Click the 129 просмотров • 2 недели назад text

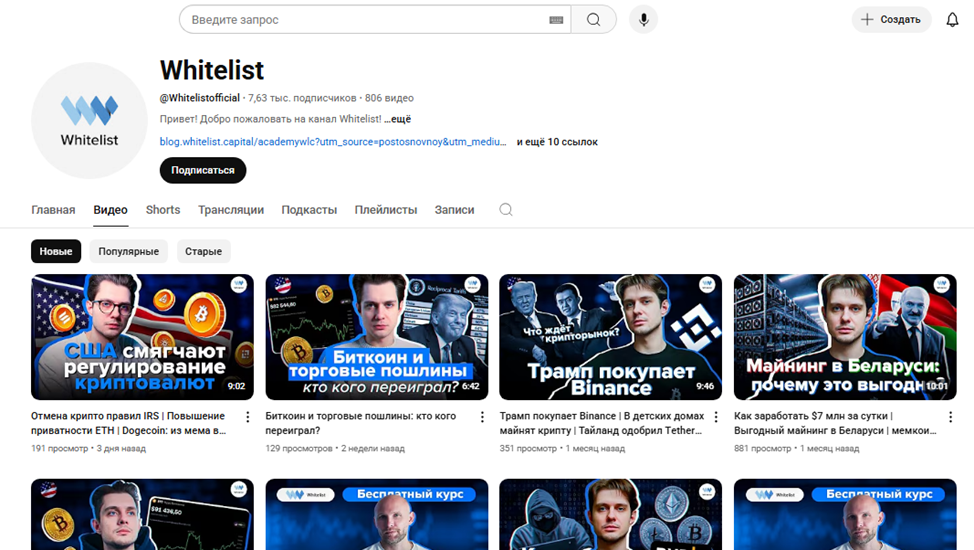[x=335, y=448]
